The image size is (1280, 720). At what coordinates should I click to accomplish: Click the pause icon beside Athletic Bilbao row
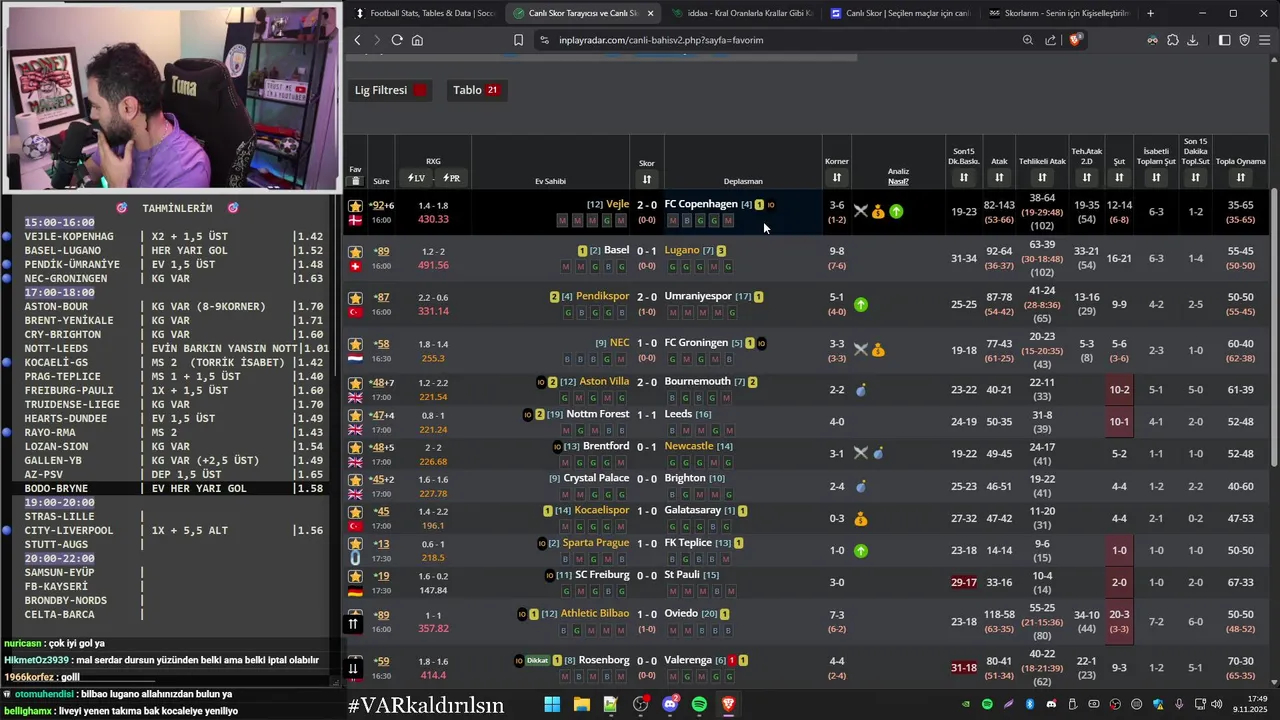(353, 623)
